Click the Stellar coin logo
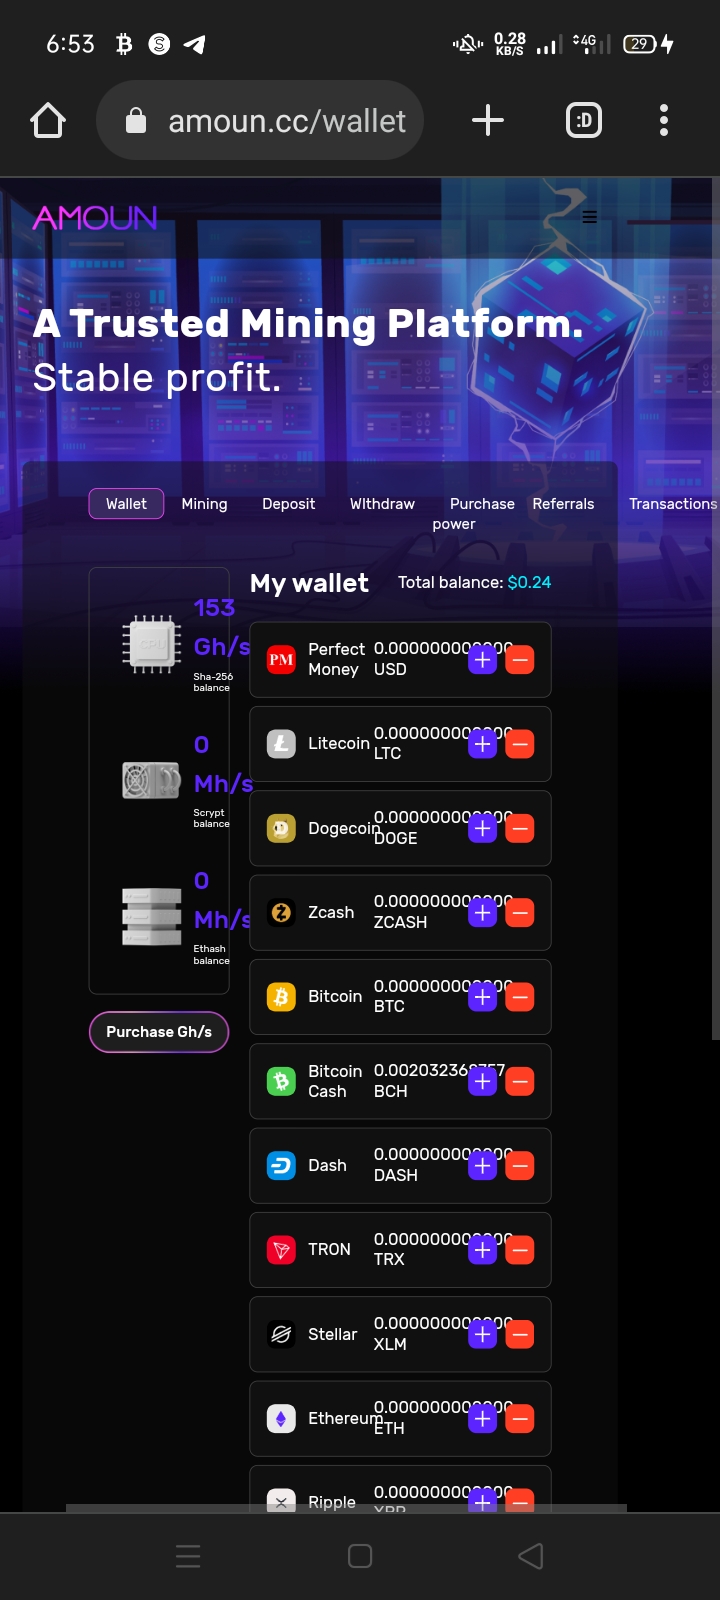This screenshot has height=1600, width=720. click(x=281, y=1334)
